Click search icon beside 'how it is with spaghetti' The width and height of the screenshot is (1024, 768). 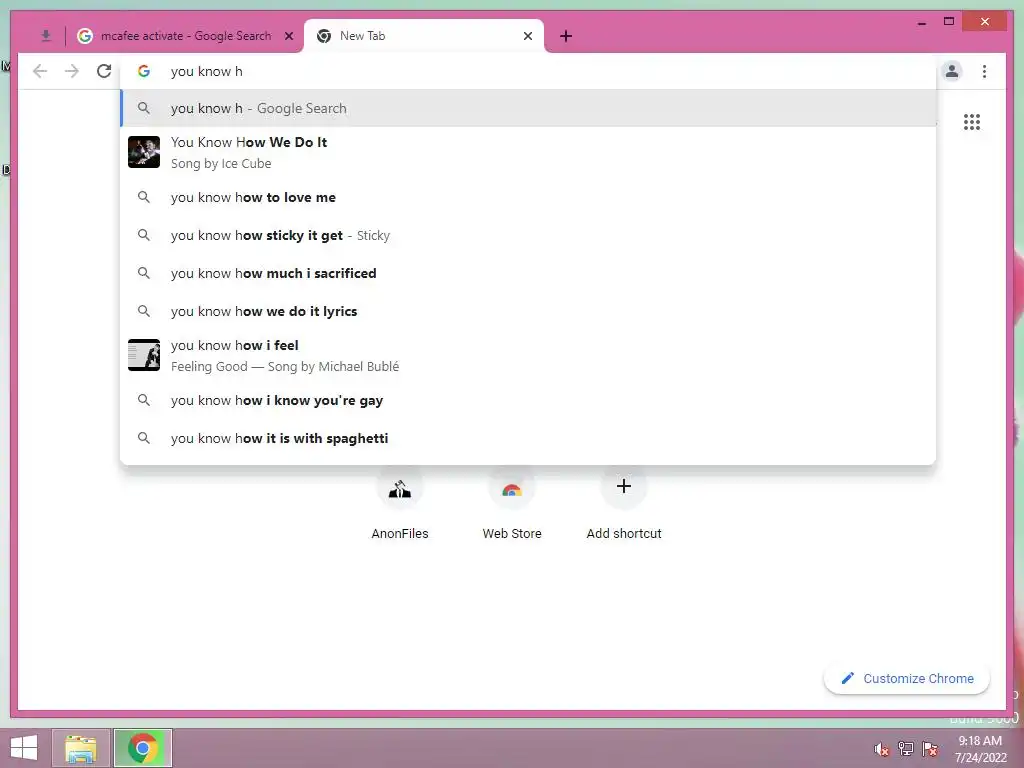(144, 438)
